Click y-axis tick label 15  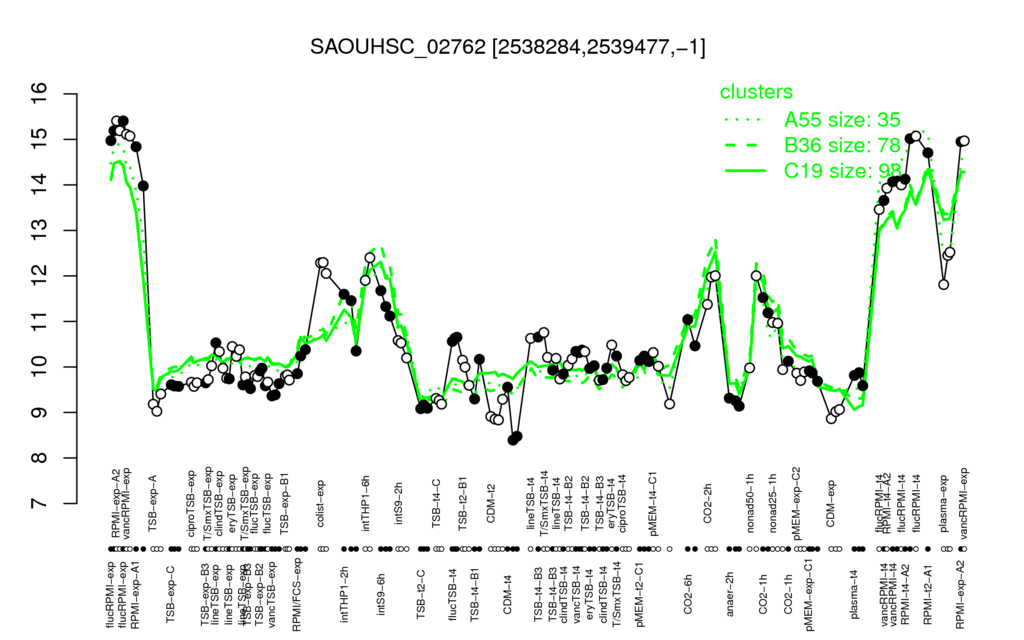39,140
